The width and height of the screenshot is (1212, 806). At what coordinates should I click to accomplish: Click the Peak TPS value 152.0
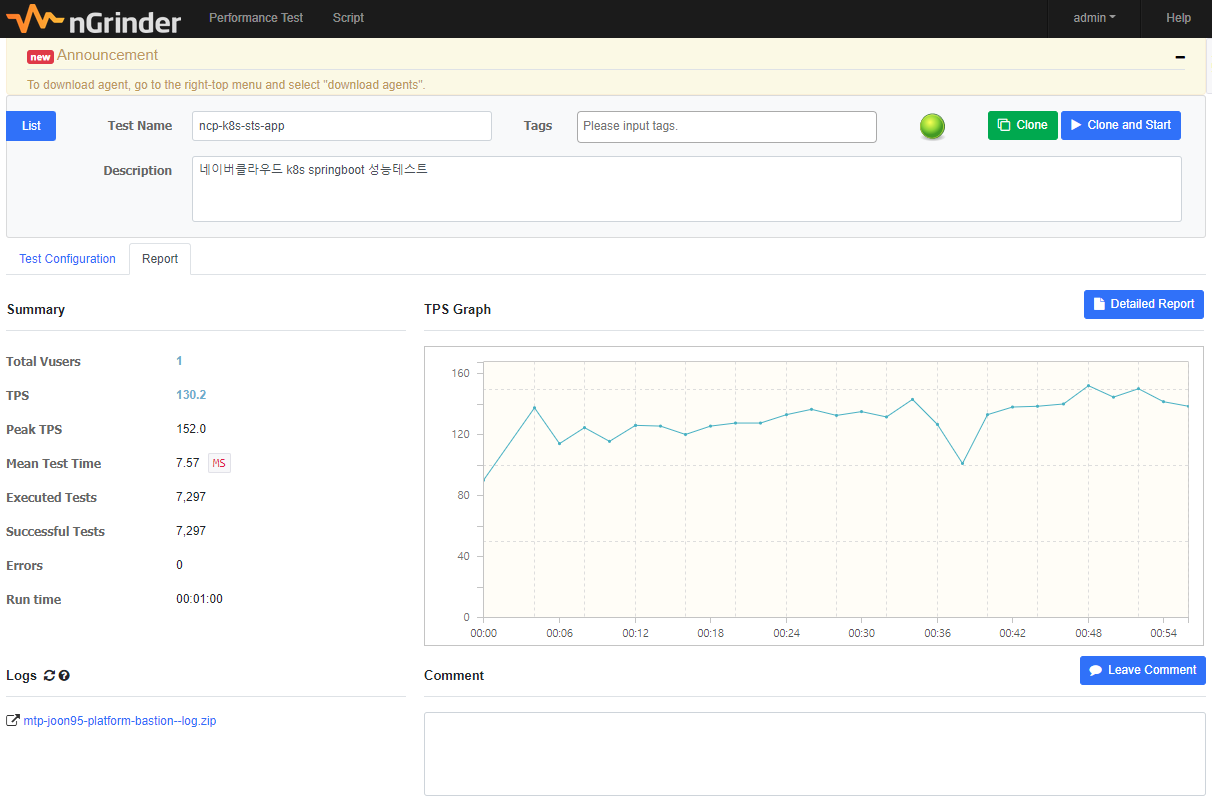[x=191, y=429]
